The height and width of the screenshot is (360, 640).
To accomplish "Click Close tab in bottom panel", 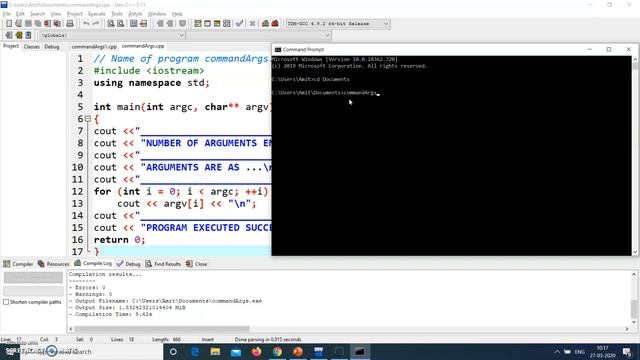I will [197, 264].
